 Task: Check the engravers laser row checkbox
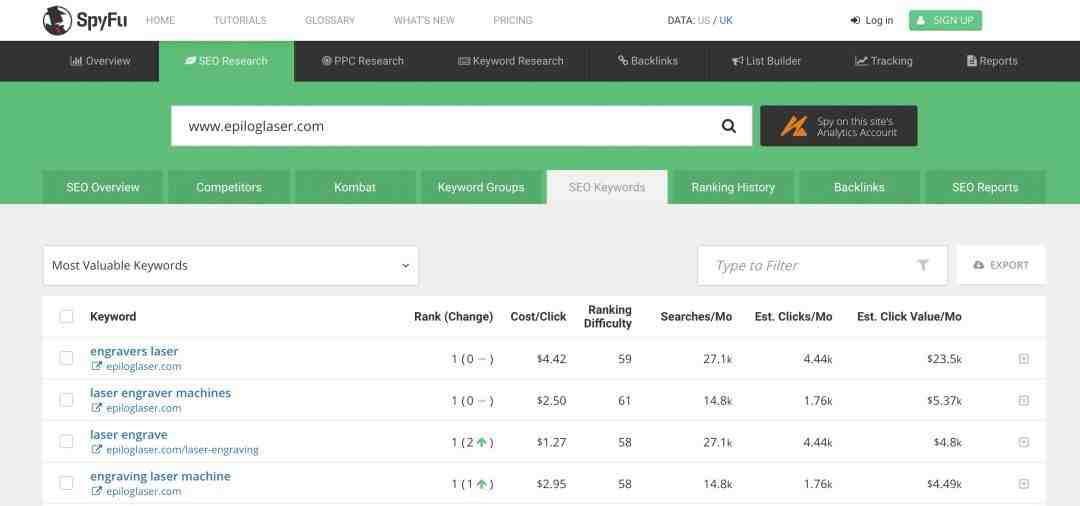(x=66, y=358)
